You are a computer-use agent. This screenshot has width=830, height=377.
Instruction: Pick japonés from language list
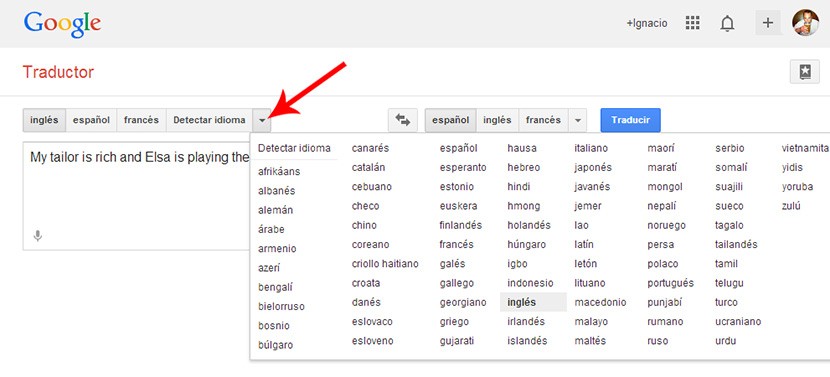click(x=593, y=167)
